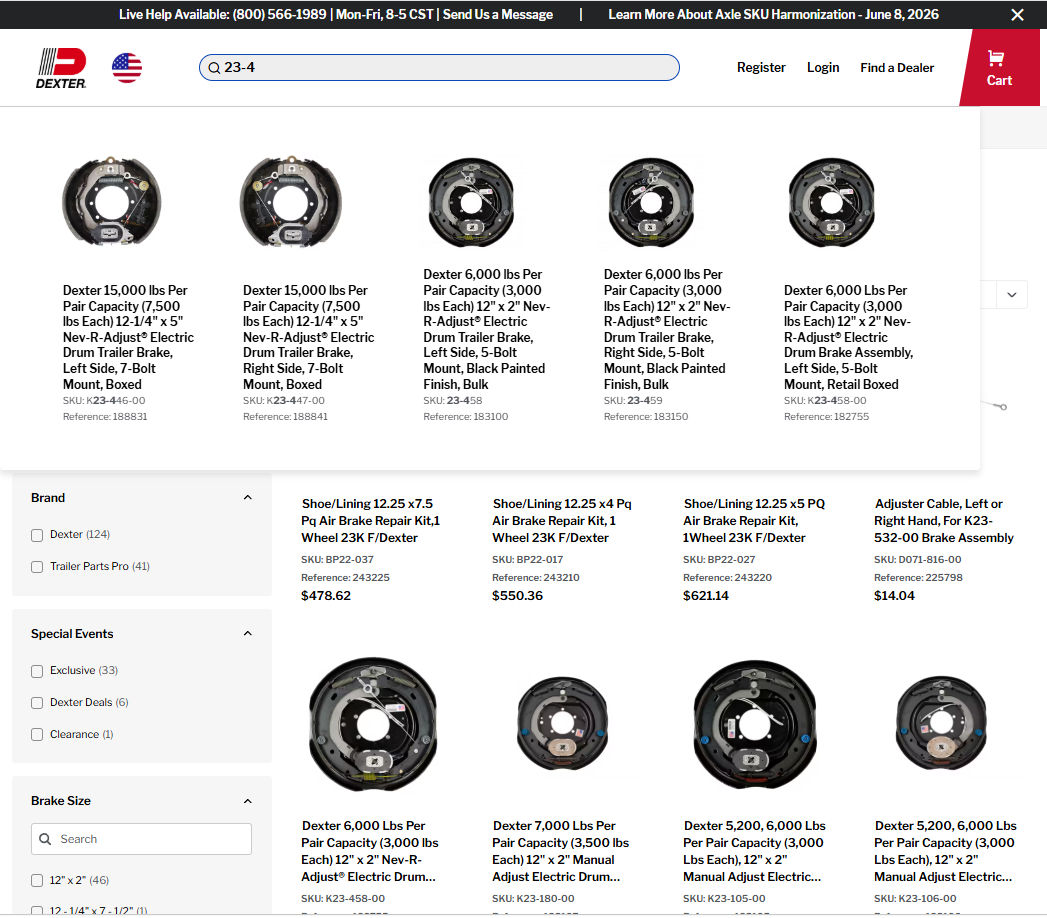Open Login link
This screenshot has width=1047, height=918.
823,67
